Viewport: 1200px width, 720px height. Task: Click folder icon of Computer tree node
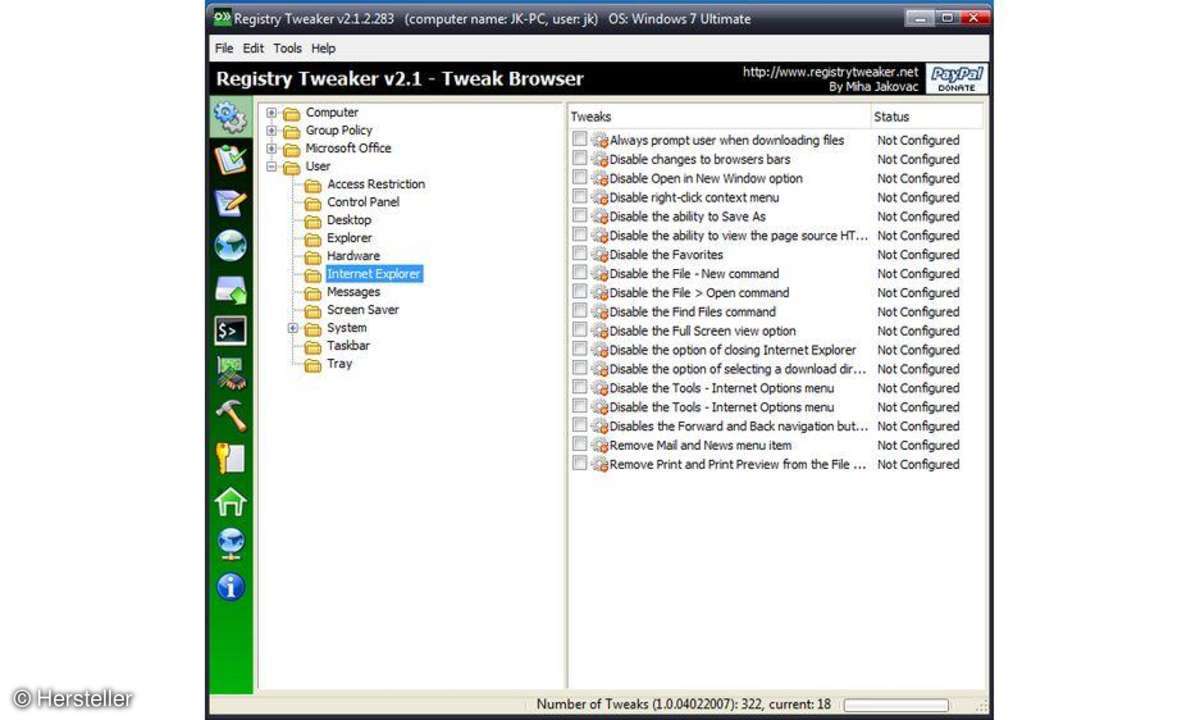coord(292,113)
